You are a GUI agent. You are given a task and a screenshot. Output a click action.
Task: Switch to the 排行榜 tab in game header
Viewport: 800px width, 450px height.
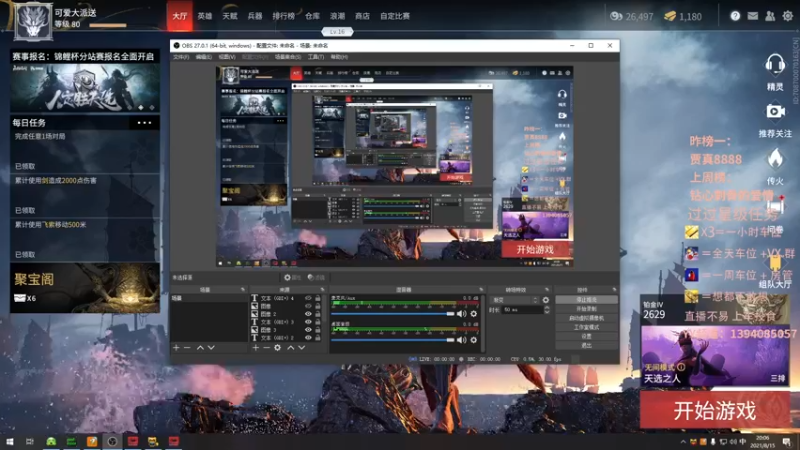click(284, 16)
